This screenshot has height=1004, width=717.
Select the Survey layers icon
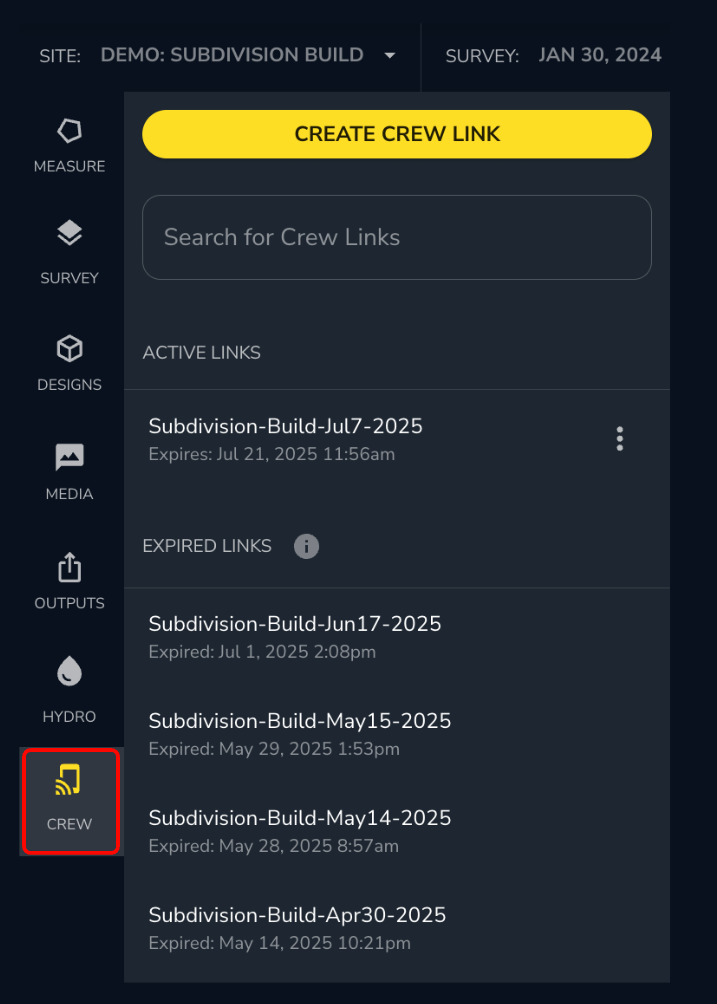pyautogui.click(x=69, y=234)
